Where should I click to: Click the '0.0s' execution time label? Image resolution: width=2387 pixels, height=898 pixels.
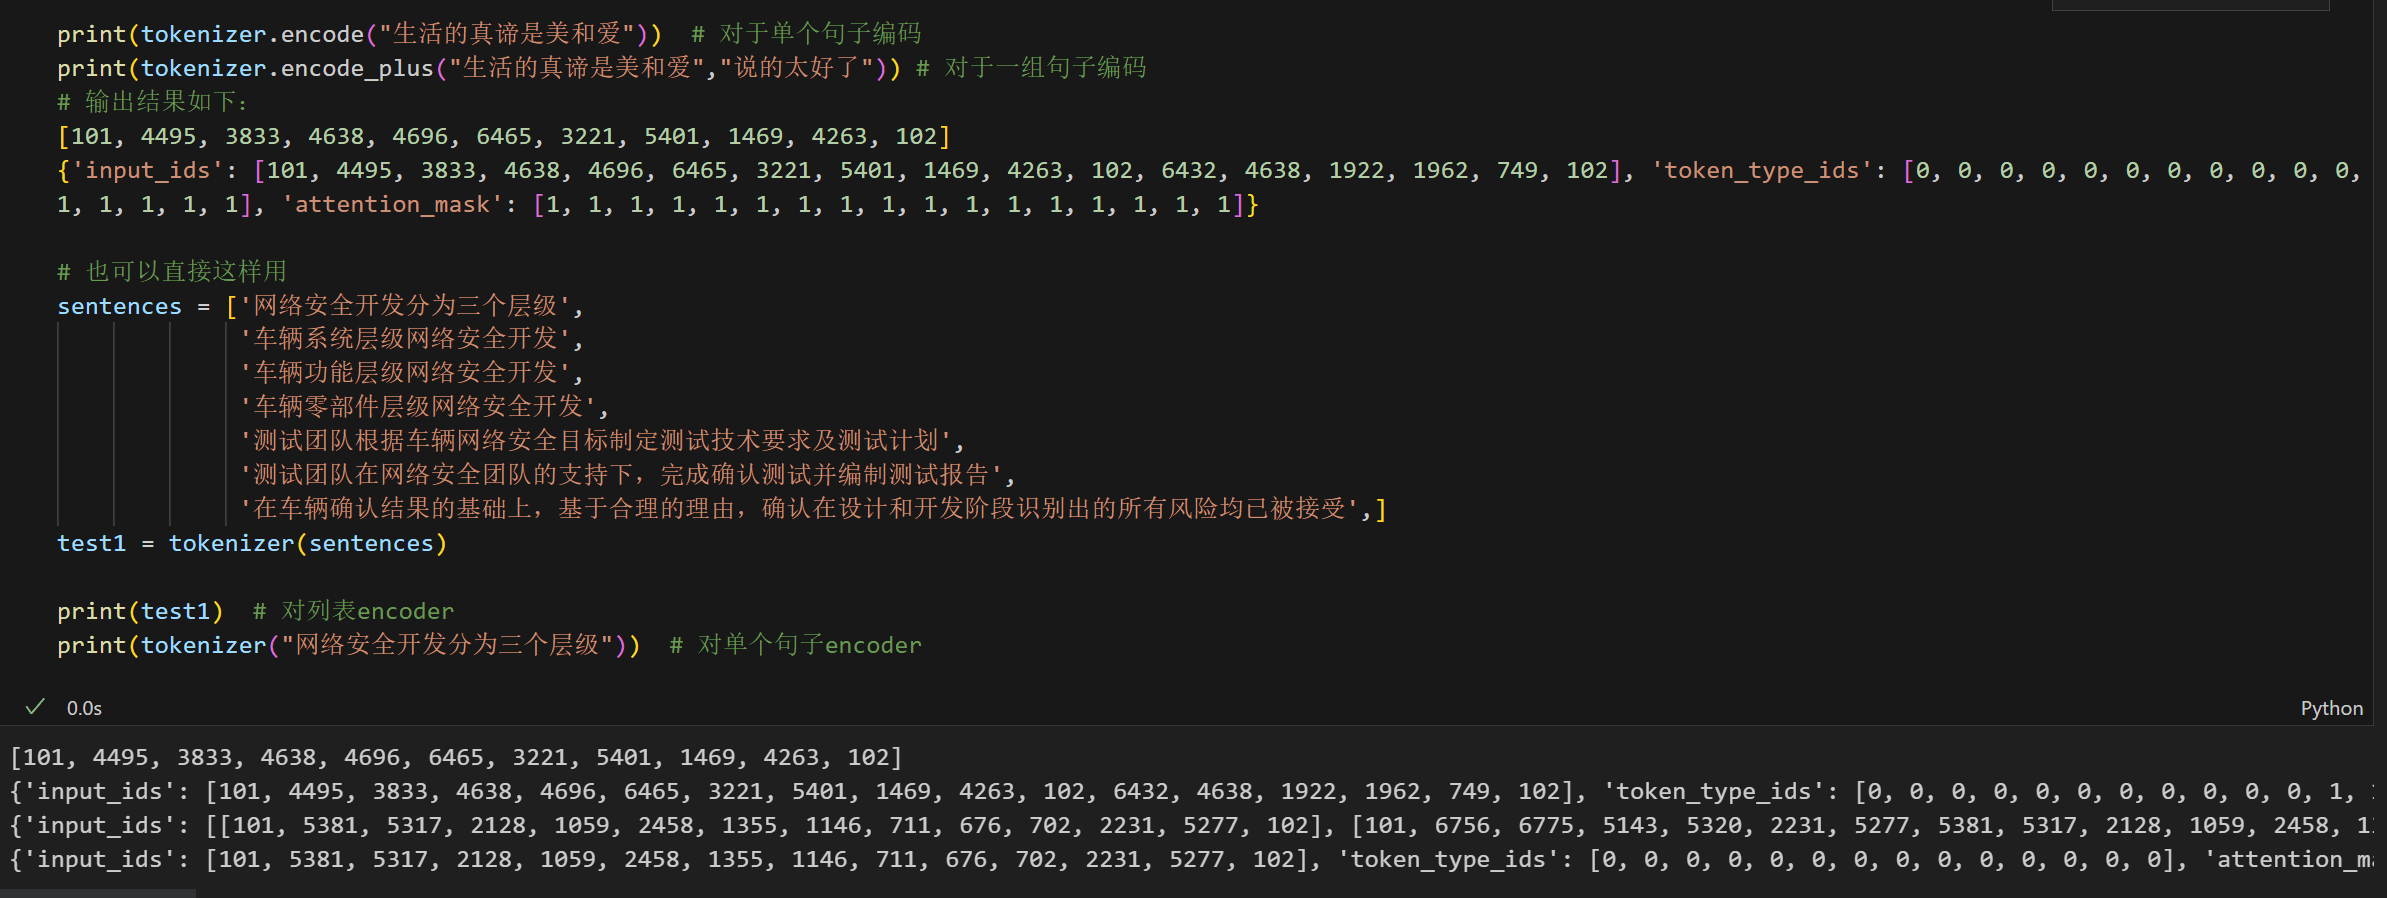84,708
